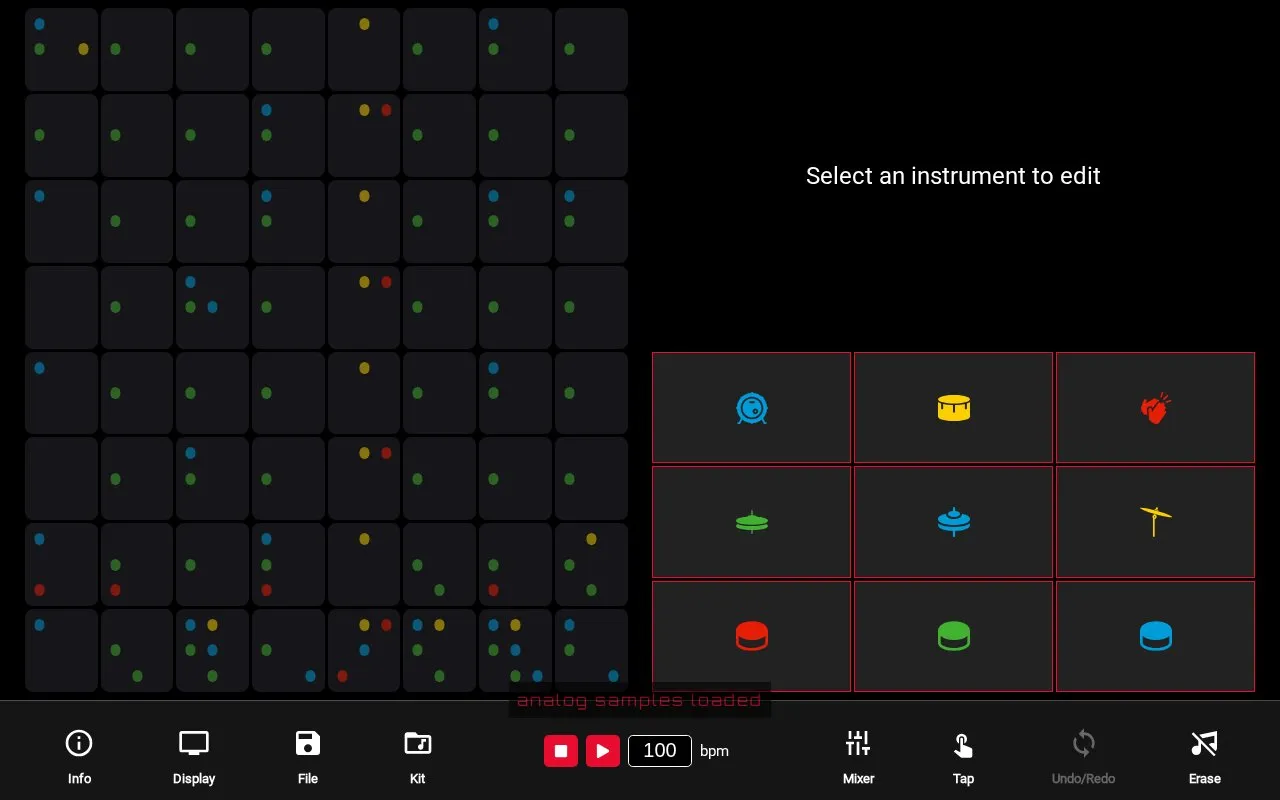Screen dimensions: 1280x800
Task: Select the yellow snare drum instrument
Action: point(953,407)
